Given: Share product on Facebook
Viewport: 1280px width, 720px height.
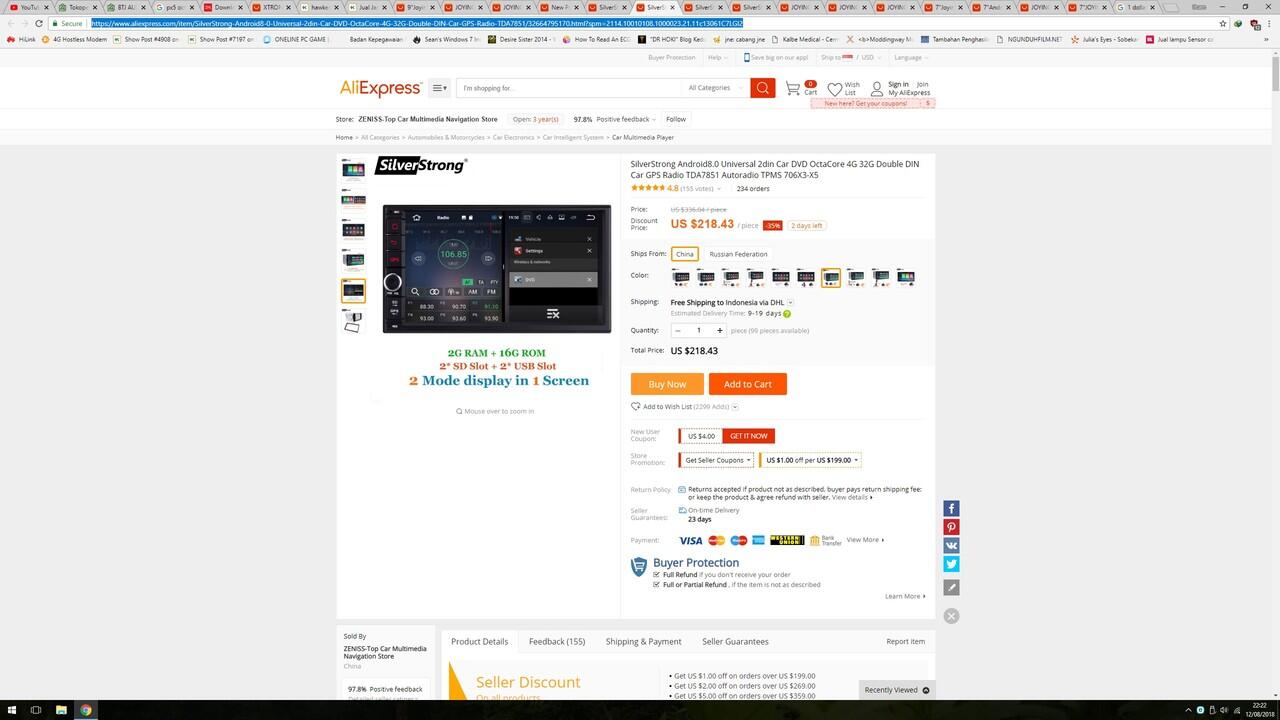Looking at the screenshot, I should (951, 509).
